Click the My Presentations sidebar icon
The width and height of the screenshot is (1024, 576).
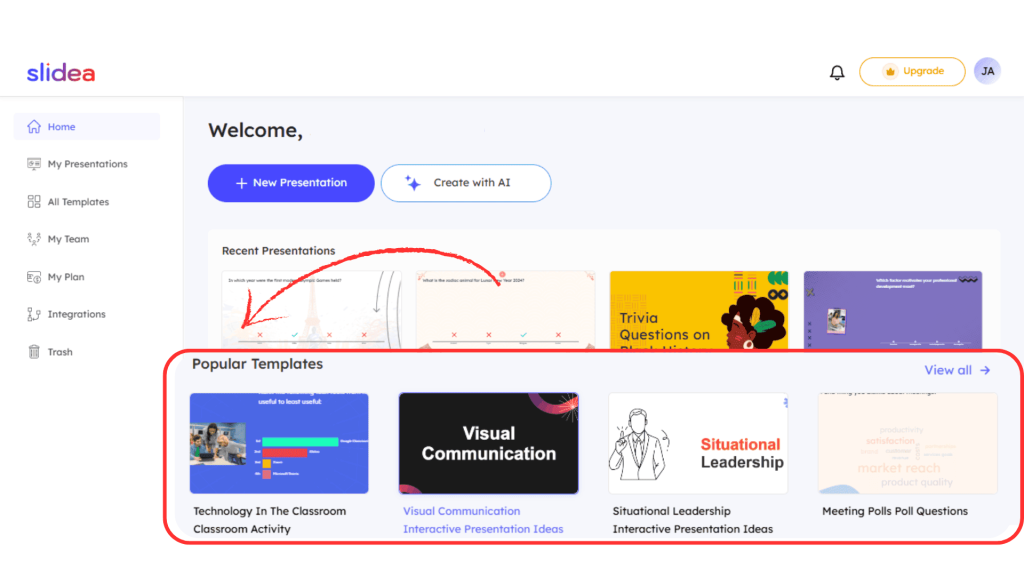[34, 164]
